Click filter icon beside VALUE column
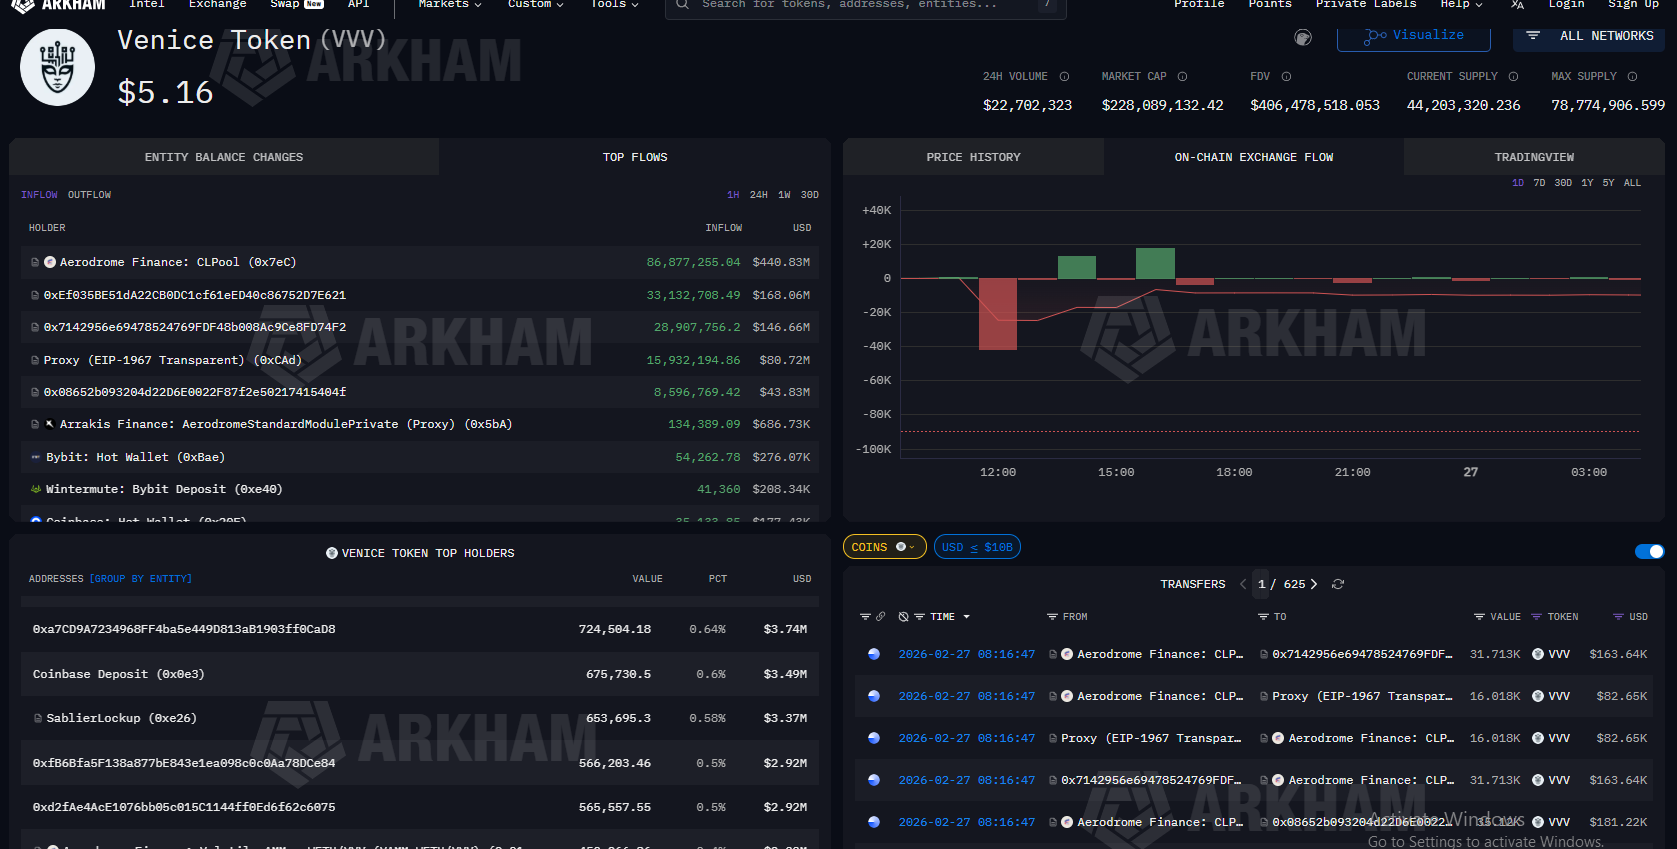The height and width of the screenshot is (849, 1677). [x=1479, y=617]
